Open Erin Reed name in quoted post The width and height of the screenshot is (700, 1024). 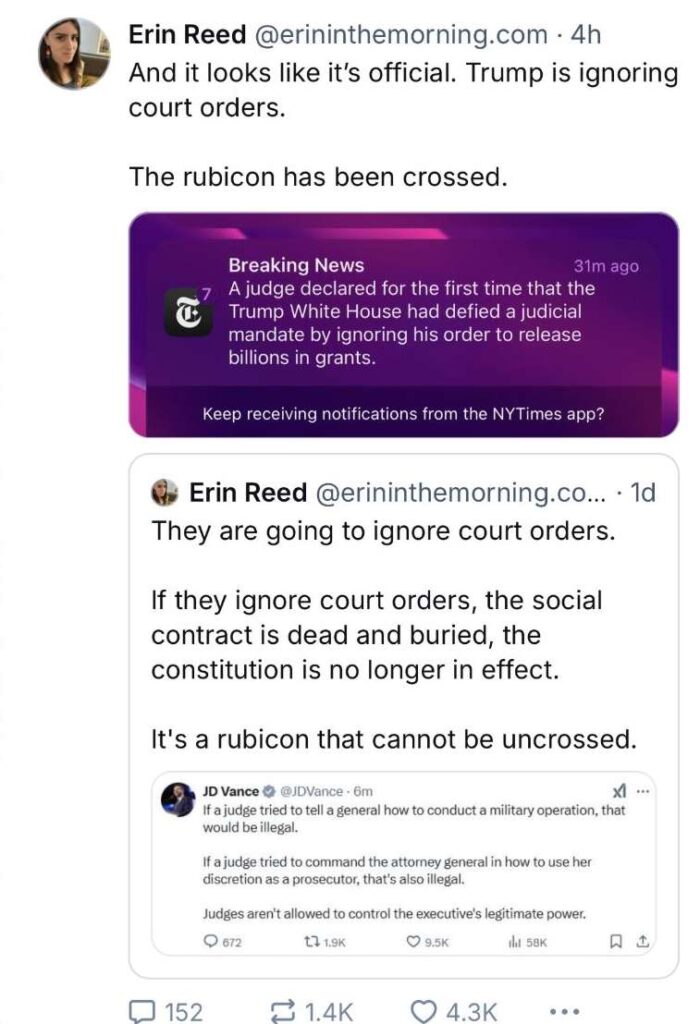[x=248, y=492]
